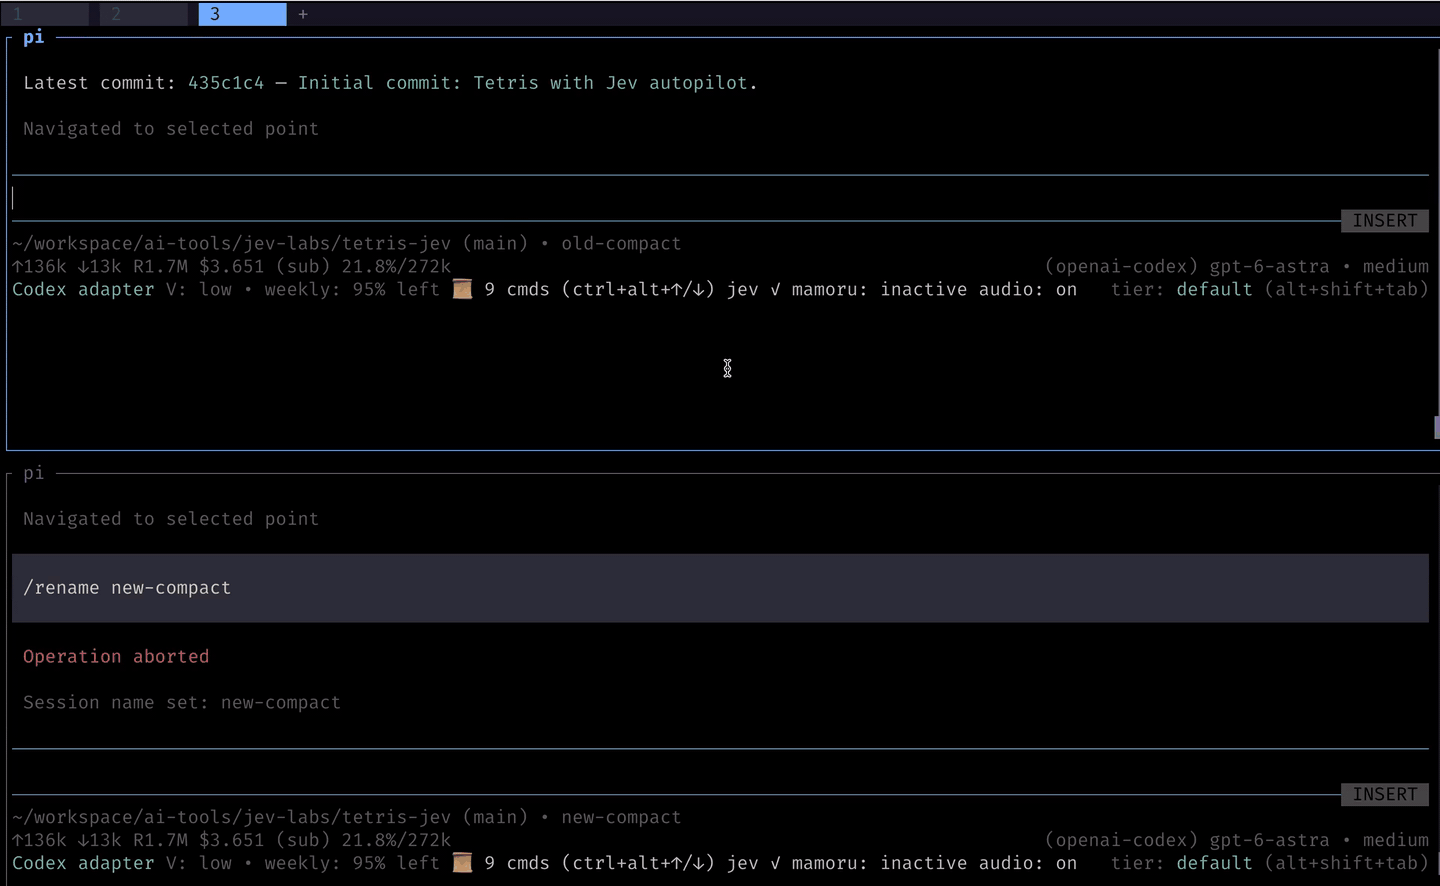
Task: Click commit hash 435c1c4
Action: point(226,83)
